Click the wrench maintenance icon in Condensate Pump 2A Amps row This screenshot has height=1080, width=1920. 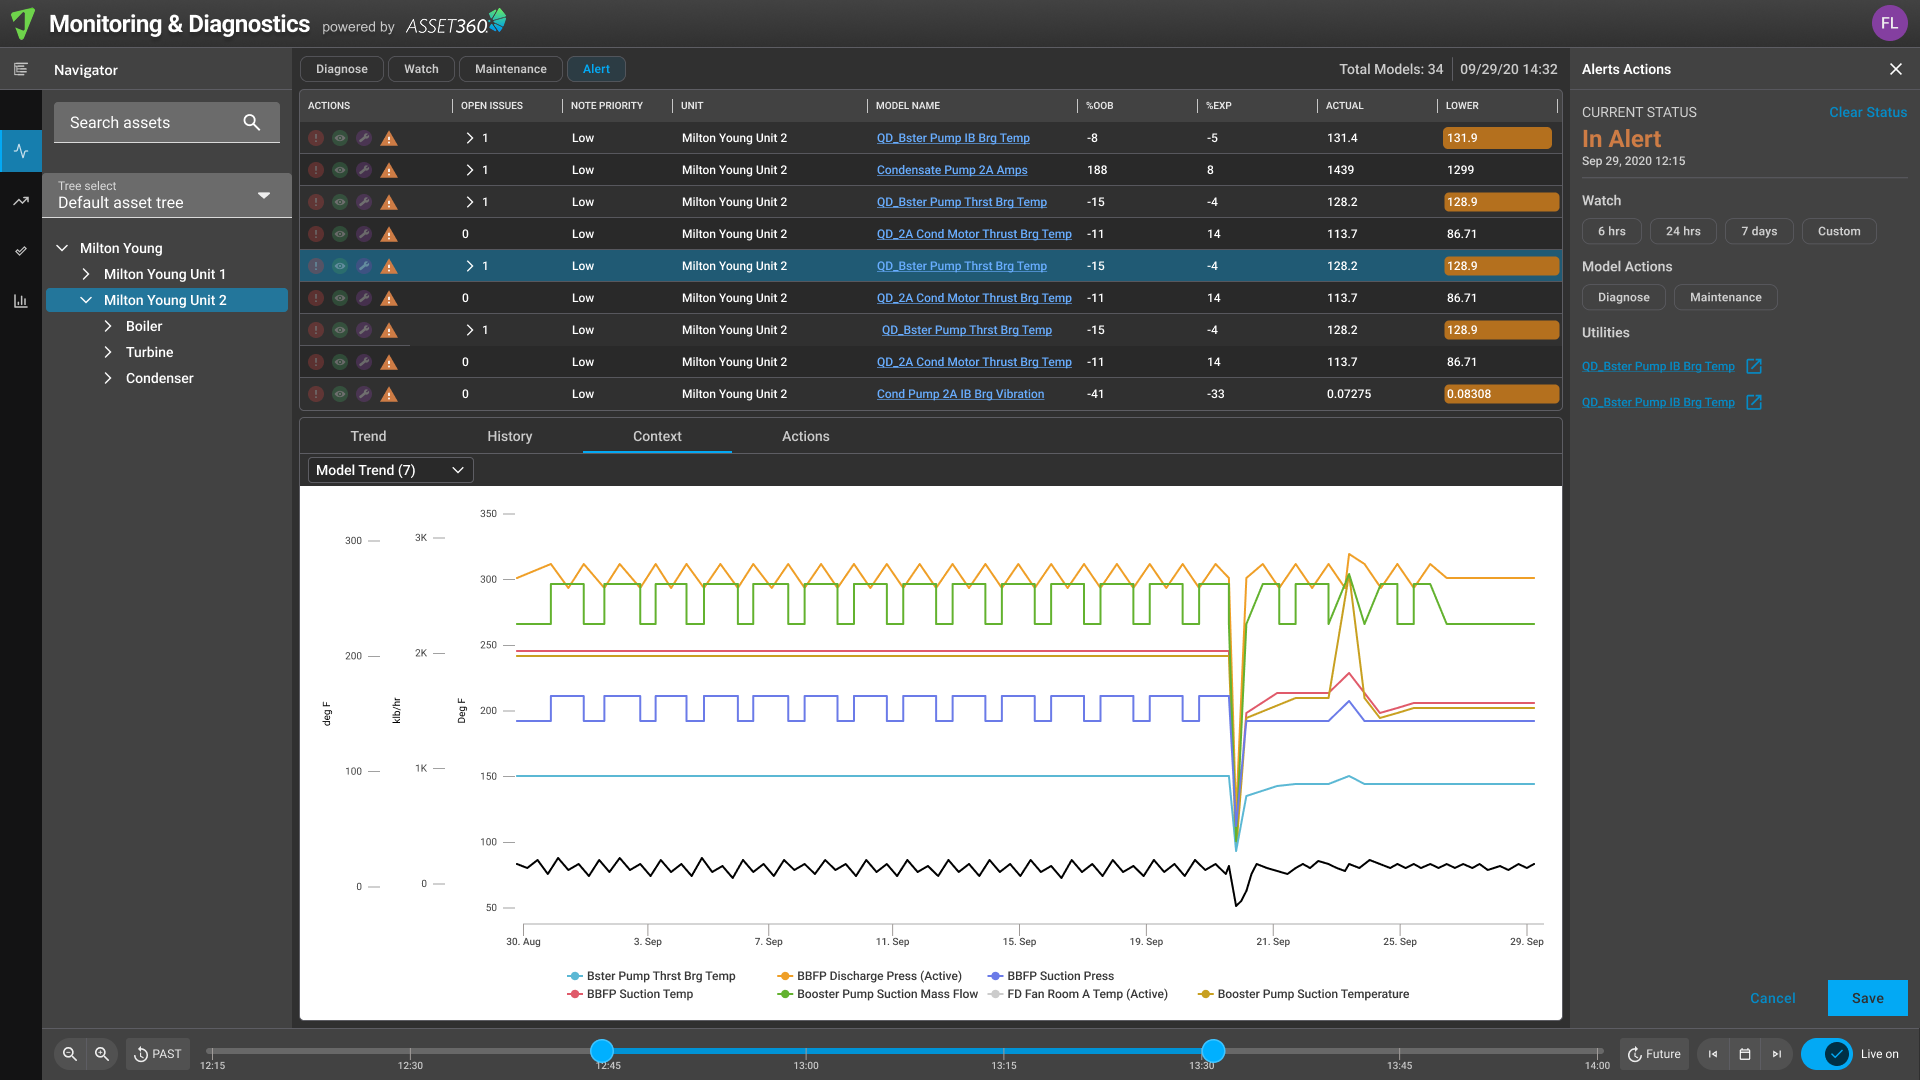[x=364, y=170]
